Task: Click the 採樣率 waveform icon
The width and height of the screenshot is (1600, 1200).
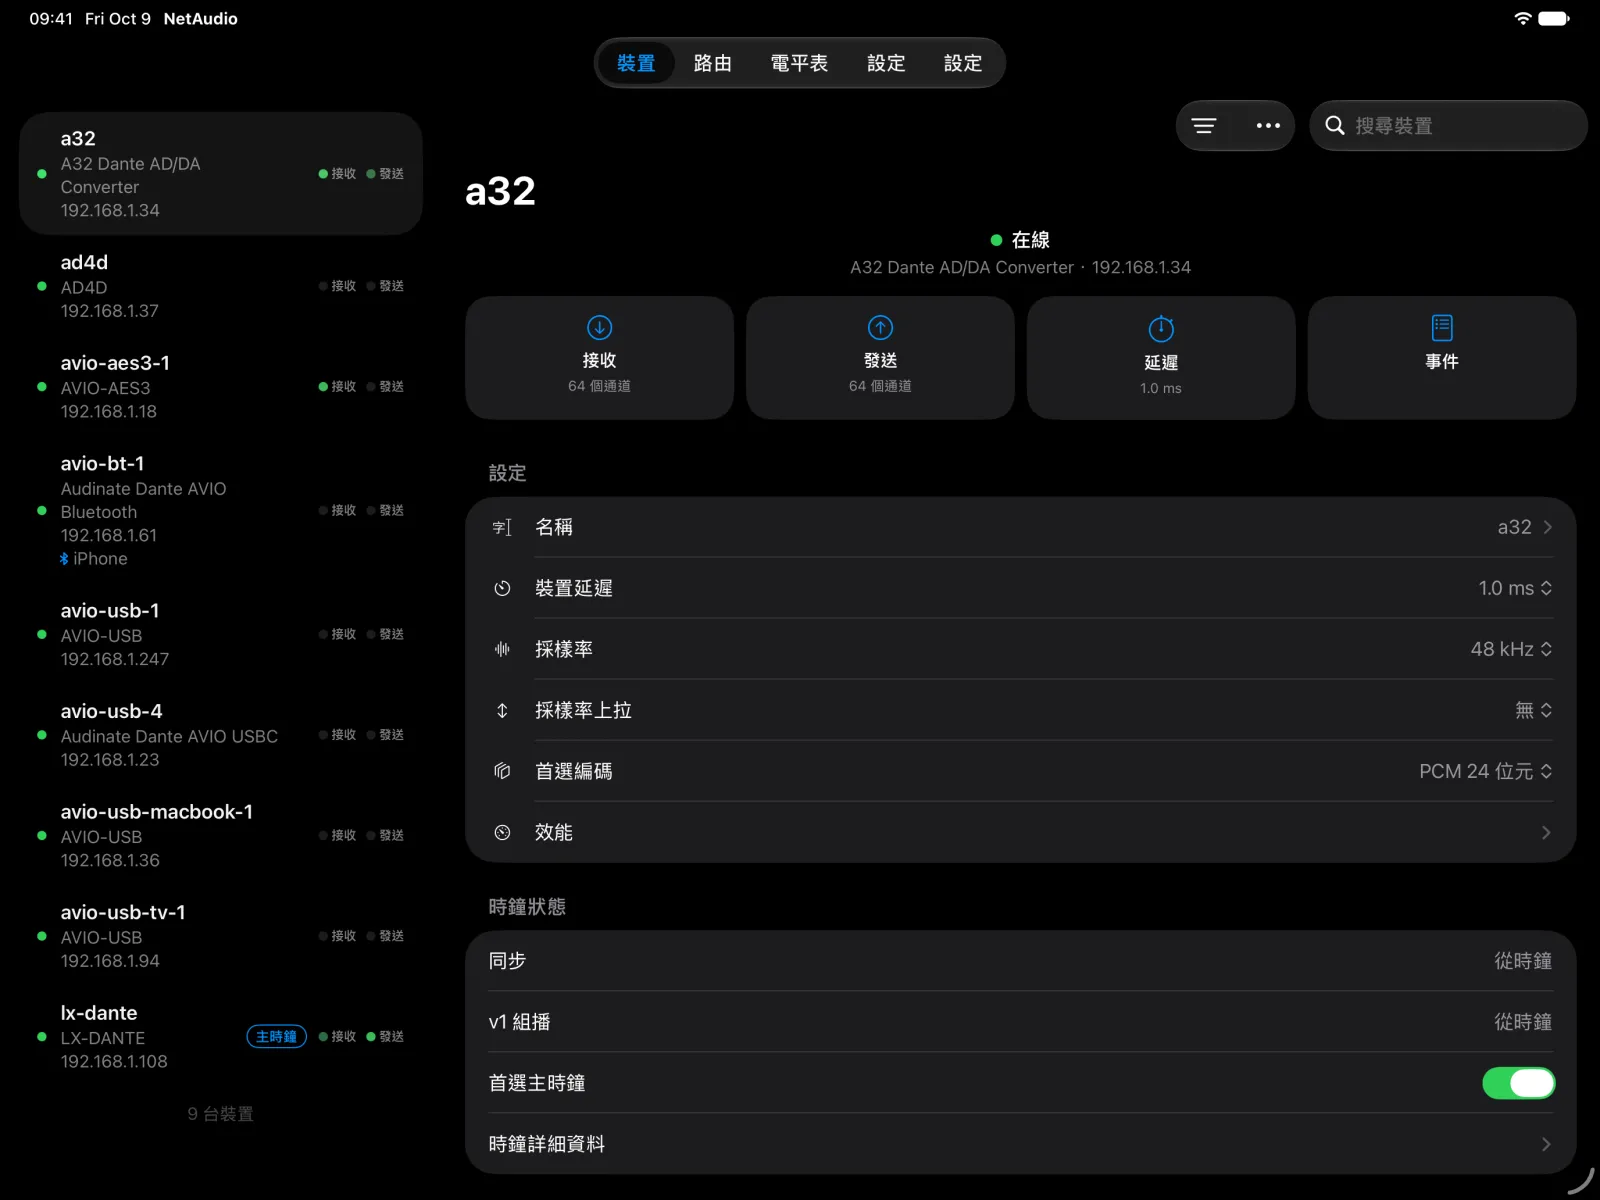Action: point(502,649)
